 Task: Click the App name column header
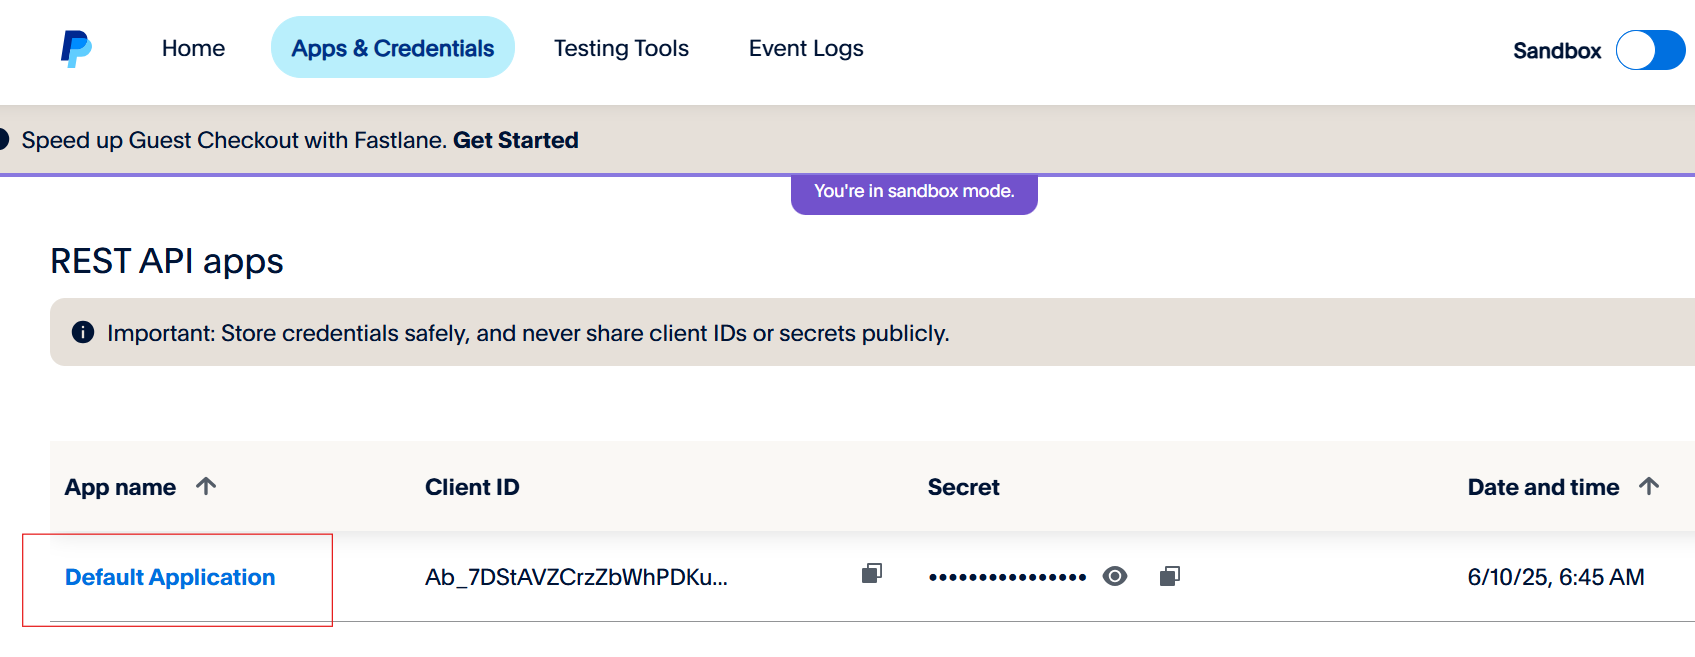pos(120,487)
